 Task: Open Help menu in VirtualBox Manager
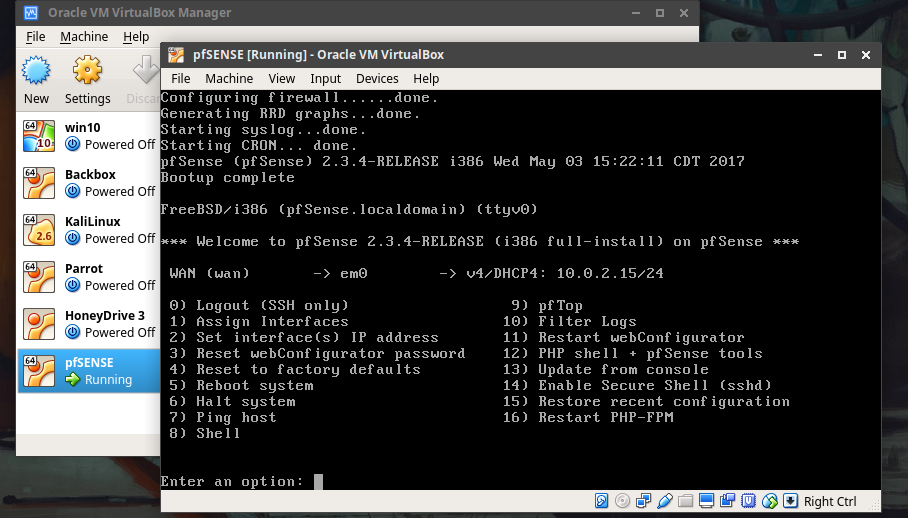(x=136, y=36)
